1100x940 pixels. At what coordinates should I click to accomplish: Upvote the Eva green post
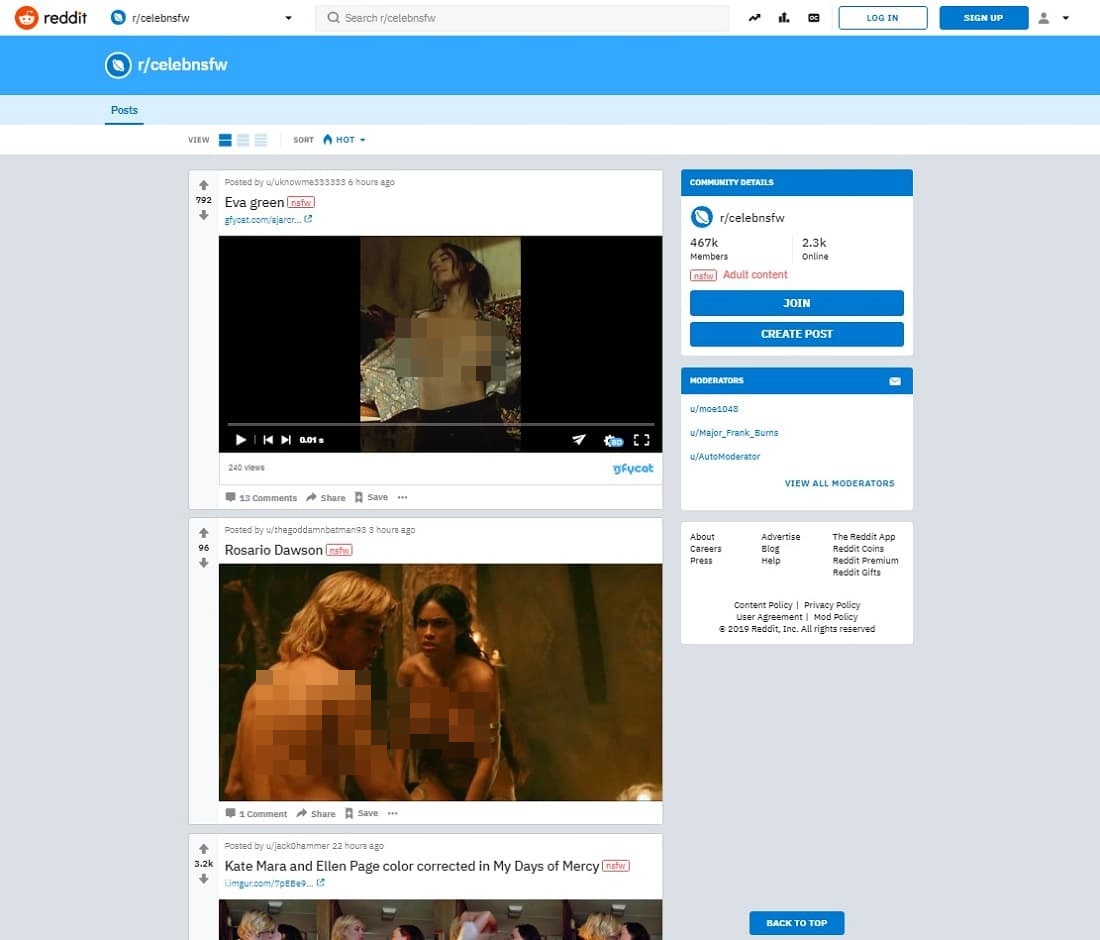coord(204,185)
